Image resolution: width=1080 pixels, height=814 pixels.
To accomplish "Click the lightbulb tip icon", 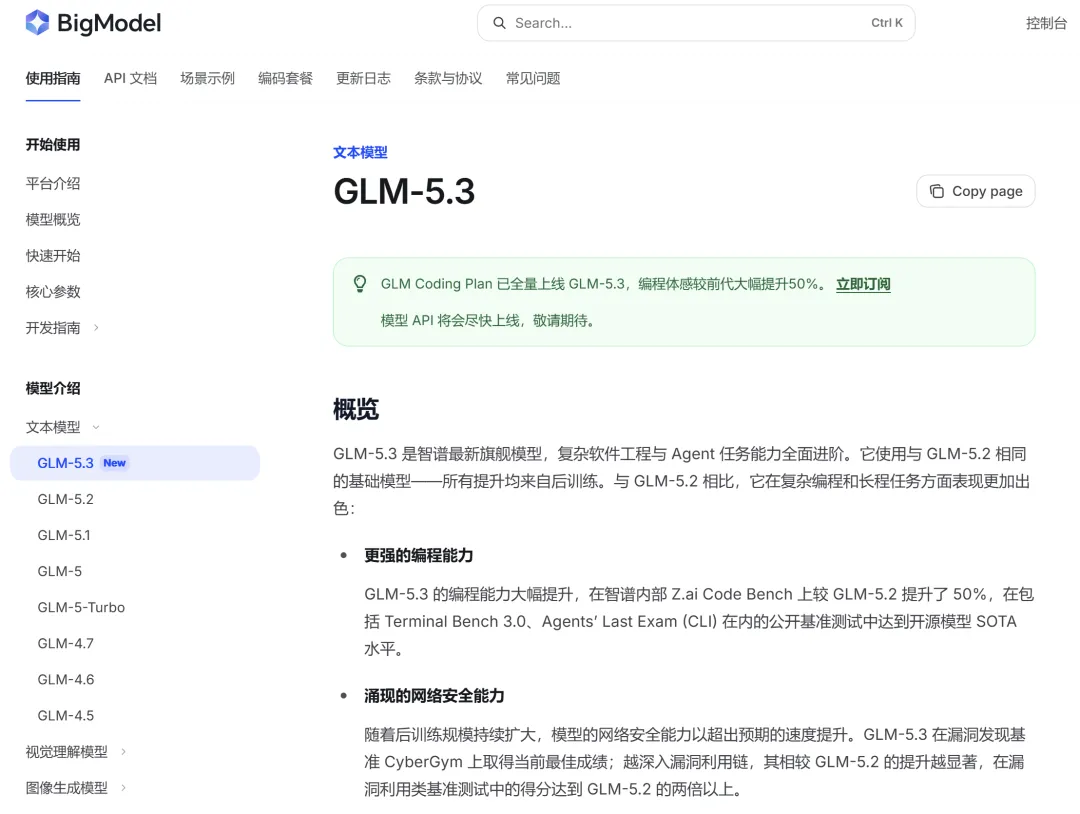I will [x=360, y=284].
